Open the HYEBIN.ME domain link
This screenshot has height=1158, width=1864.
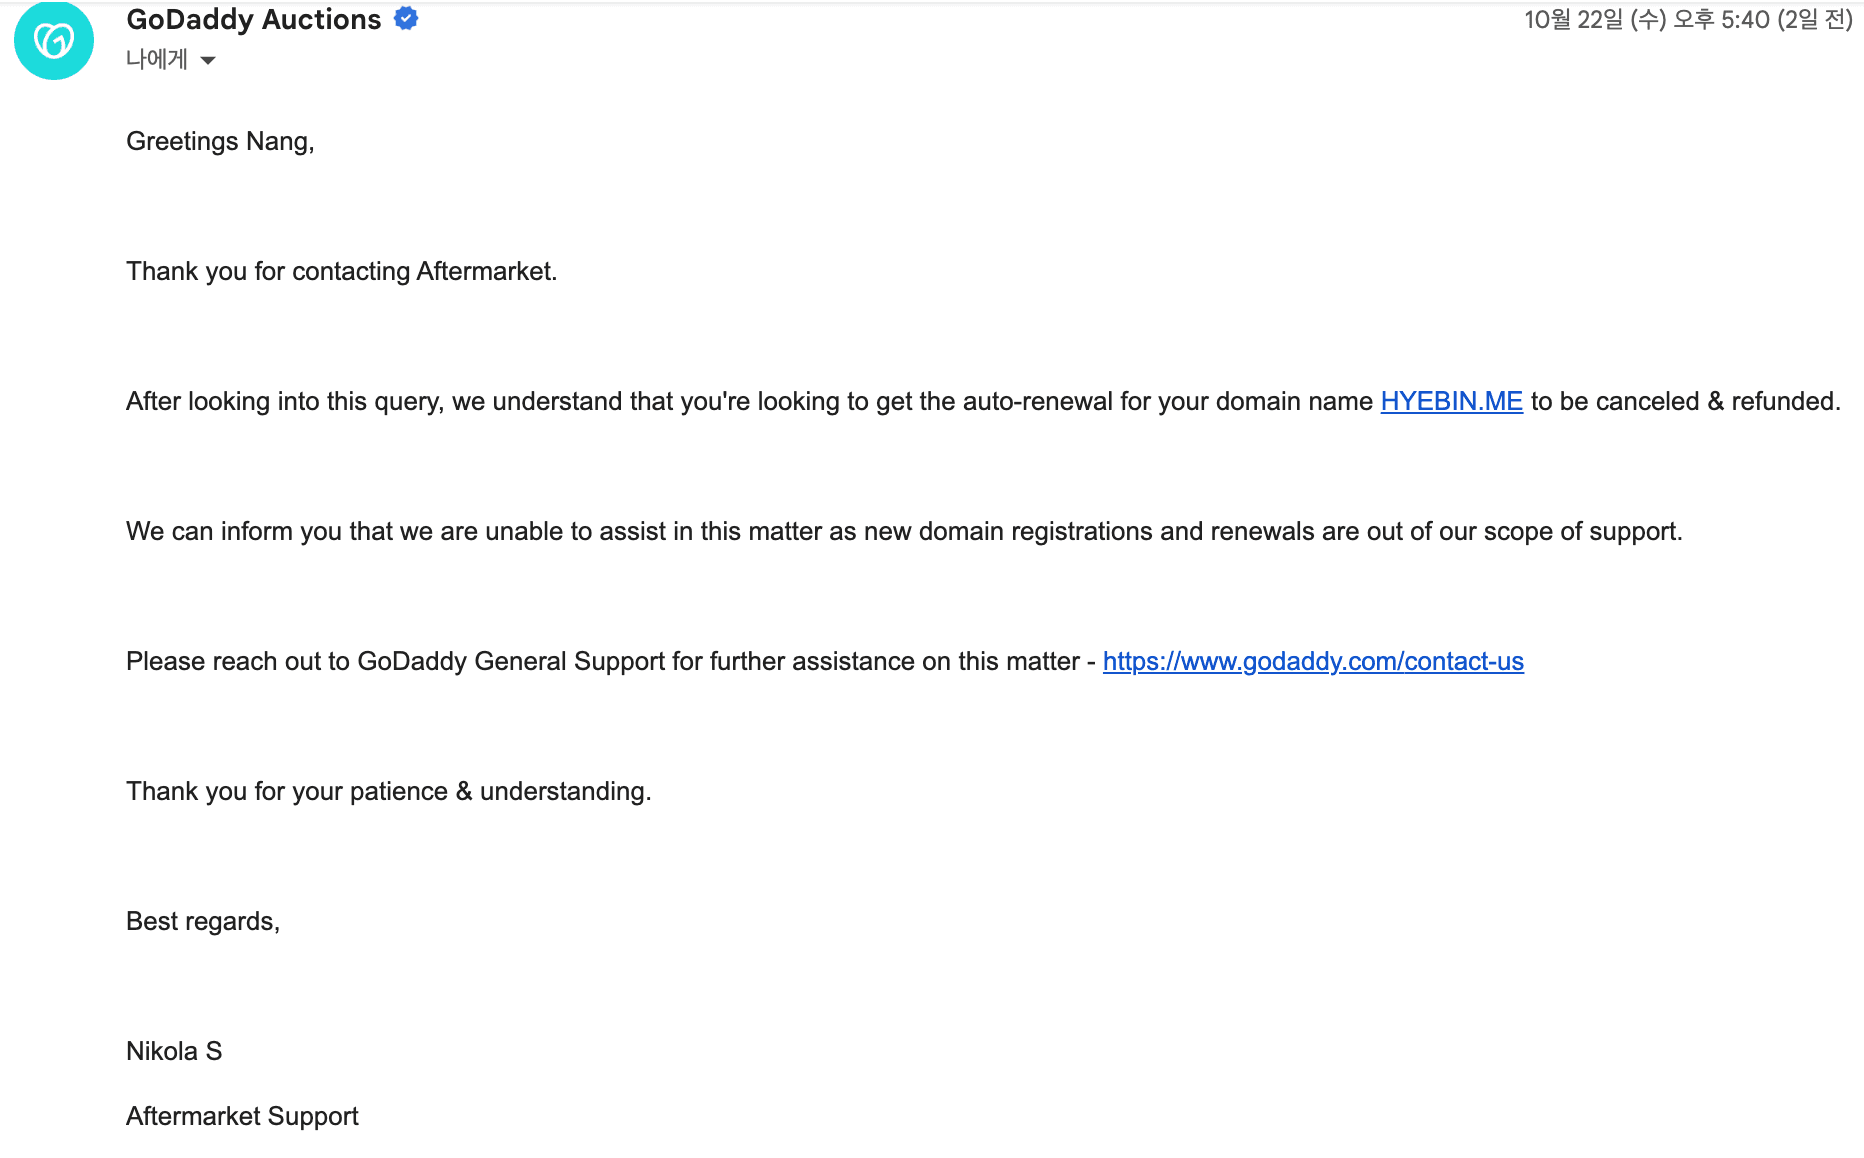click(1451, 402)
